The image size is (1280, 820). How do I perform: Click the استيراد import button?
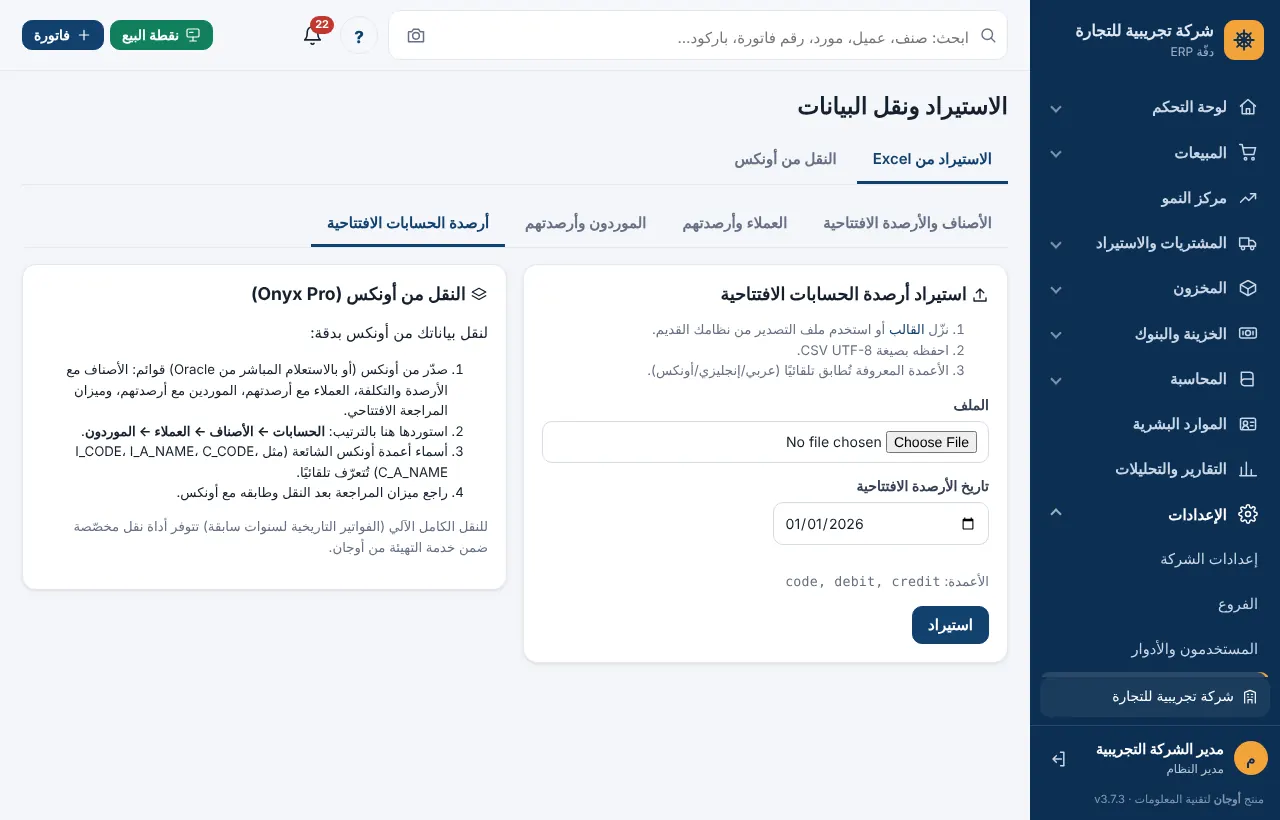click(950, 625)
